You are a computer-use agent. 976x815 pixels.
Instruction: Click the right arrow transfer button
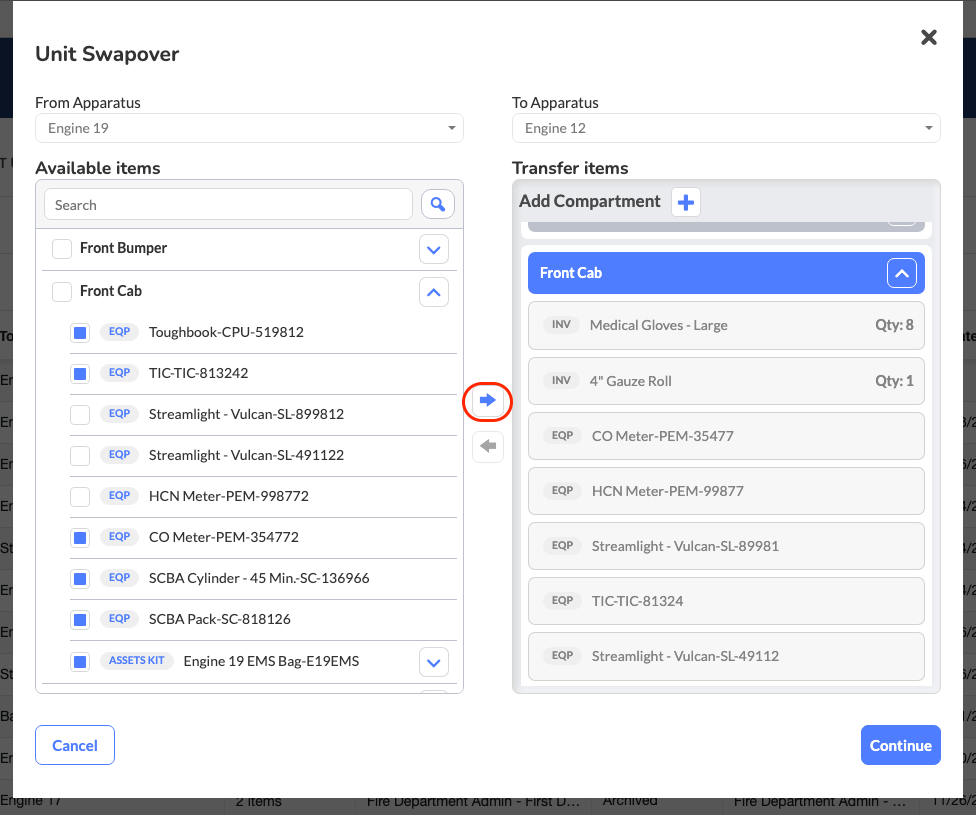pos(487,400)
